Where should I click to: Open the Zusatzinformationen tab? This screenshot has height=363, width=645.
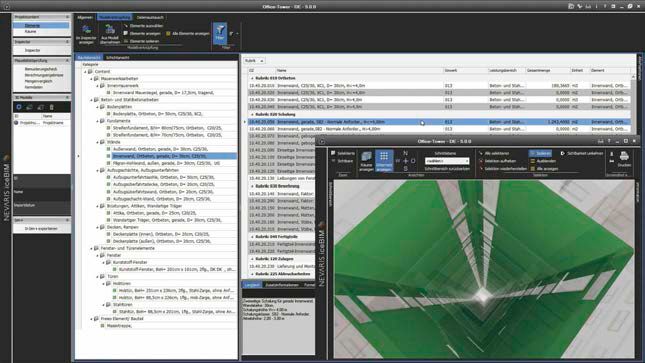pyautogui.click(x=282, y=285)
